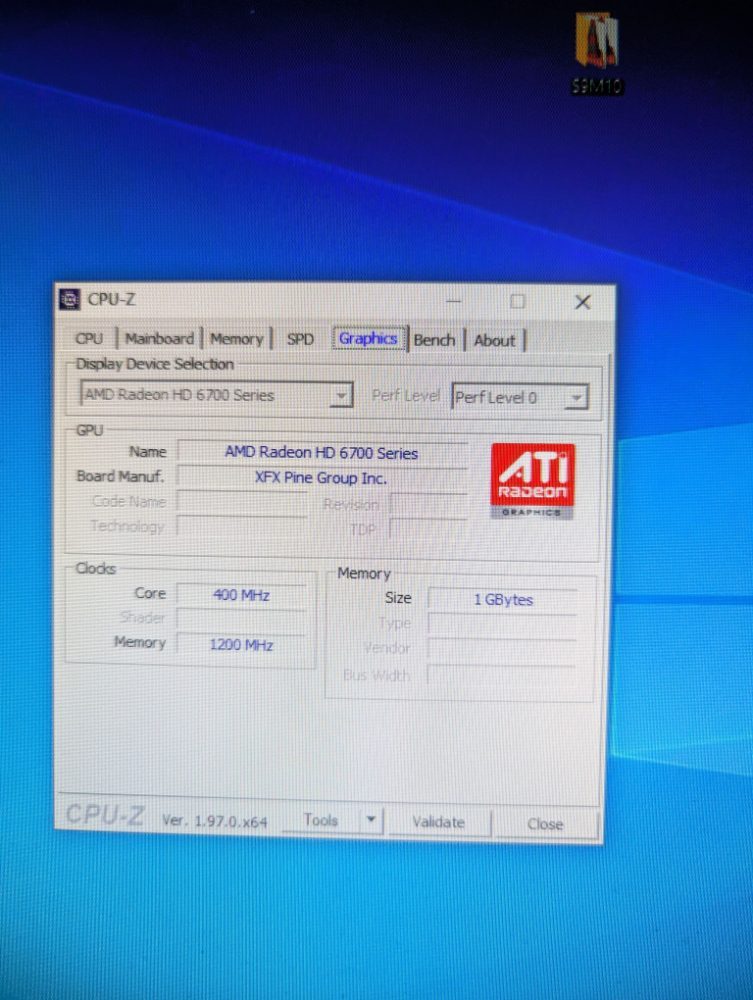This screenshot has width=753, height=1000.
Task: Expand the Tools dropdown arrow
Action: 369,820
